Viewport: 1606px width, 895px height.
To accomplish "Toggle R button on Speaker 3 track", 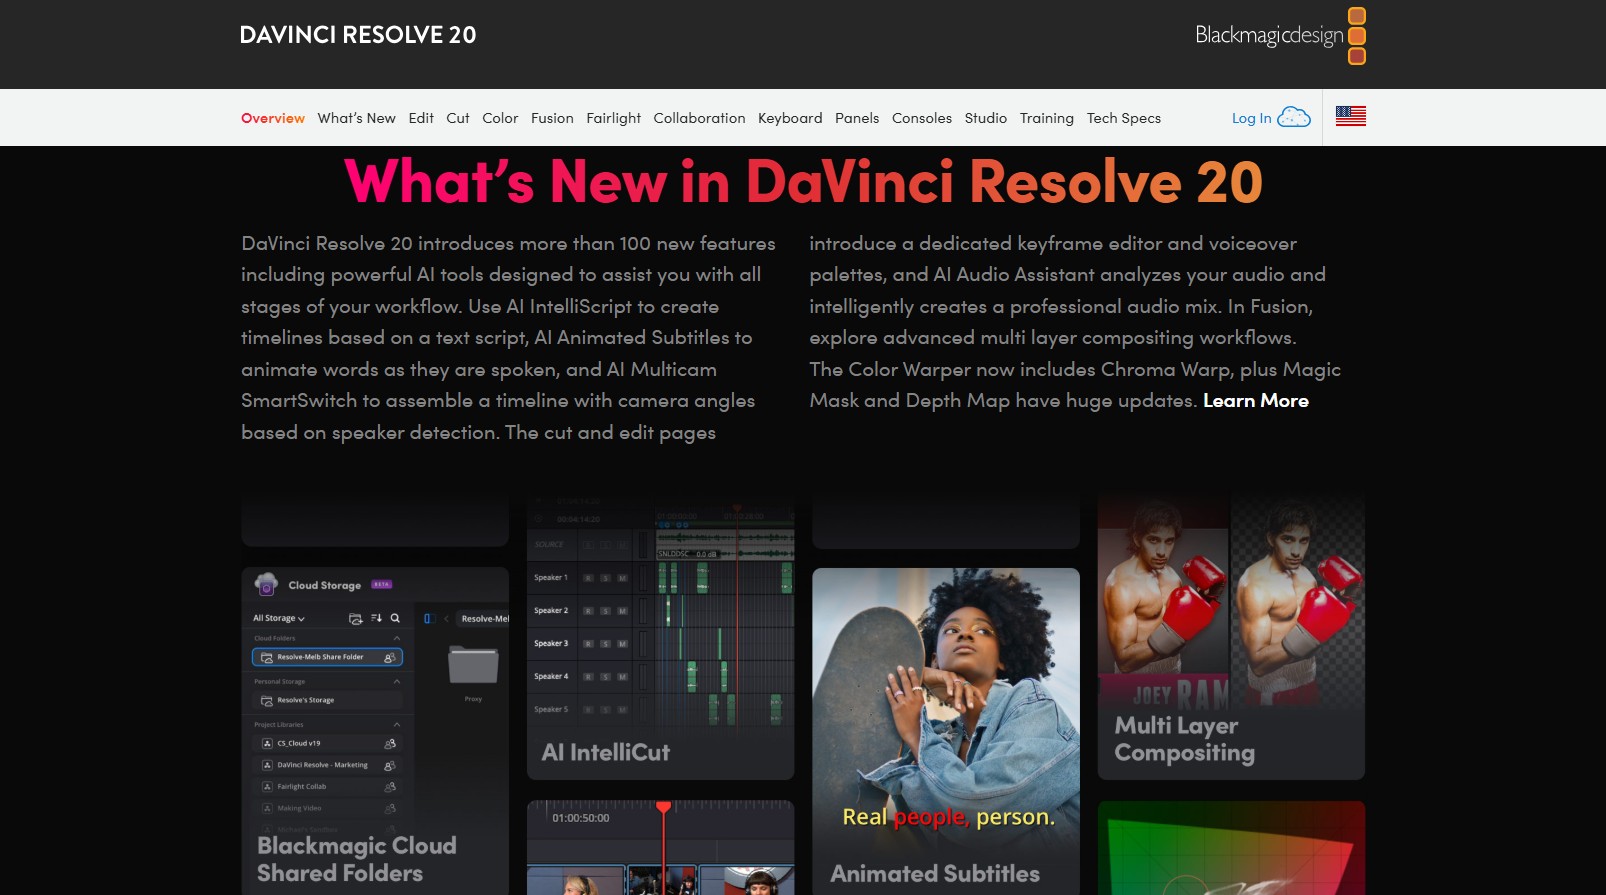I will [x=588, y=644].
